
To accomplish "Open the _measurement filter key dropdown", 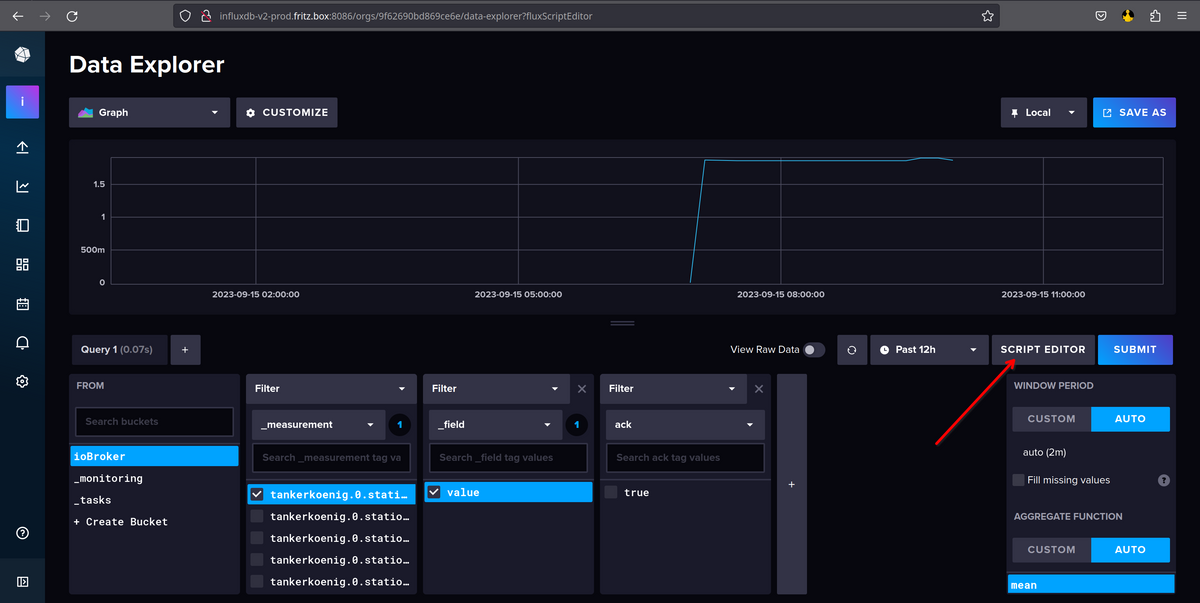I will (x=318, y=424).
